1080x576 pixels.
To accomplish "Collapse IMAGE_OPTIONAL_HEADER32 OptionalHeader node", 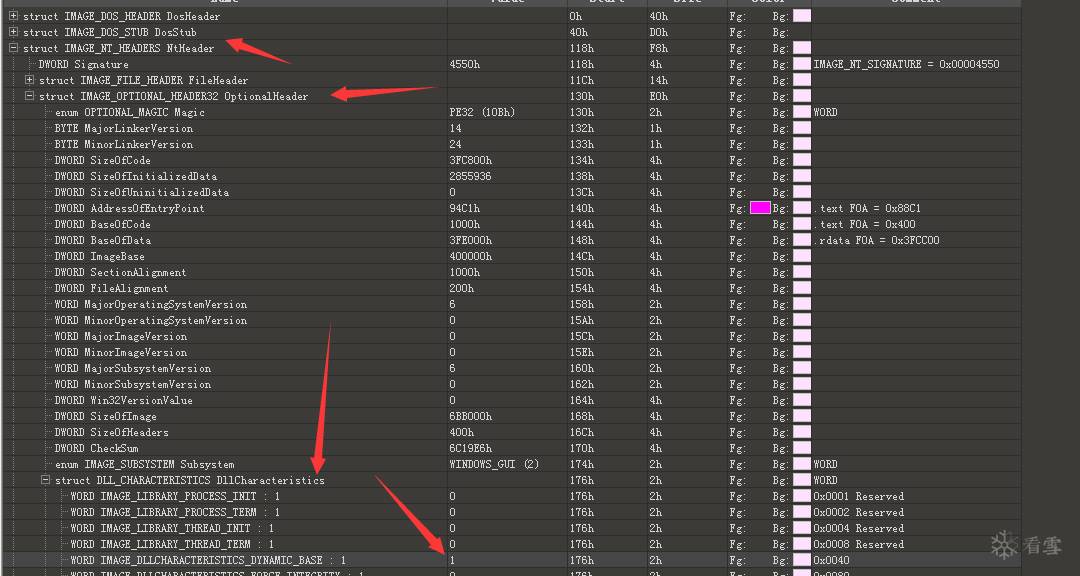I will (29, 96).
